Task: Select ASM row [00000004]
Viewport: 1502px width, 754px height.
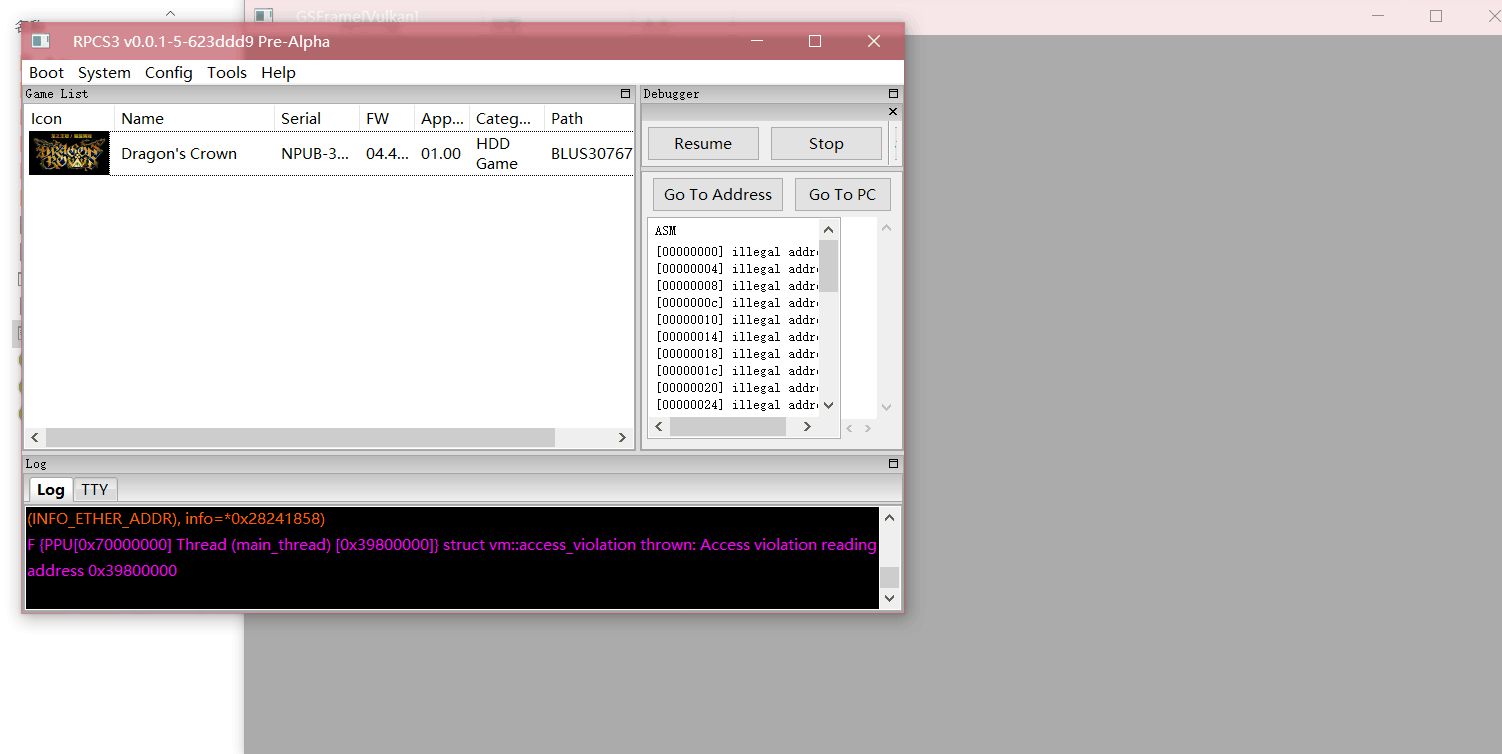Action: pos(736,269)
